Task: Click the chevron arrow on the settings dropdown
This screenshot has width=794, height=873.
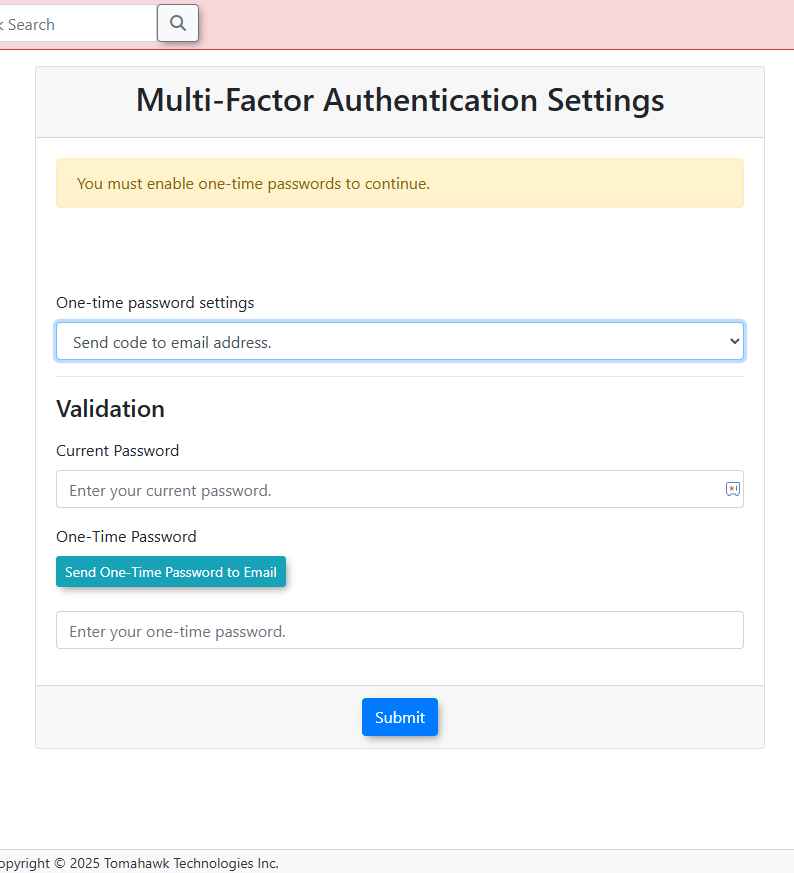Action: click(x=735, y=341)
